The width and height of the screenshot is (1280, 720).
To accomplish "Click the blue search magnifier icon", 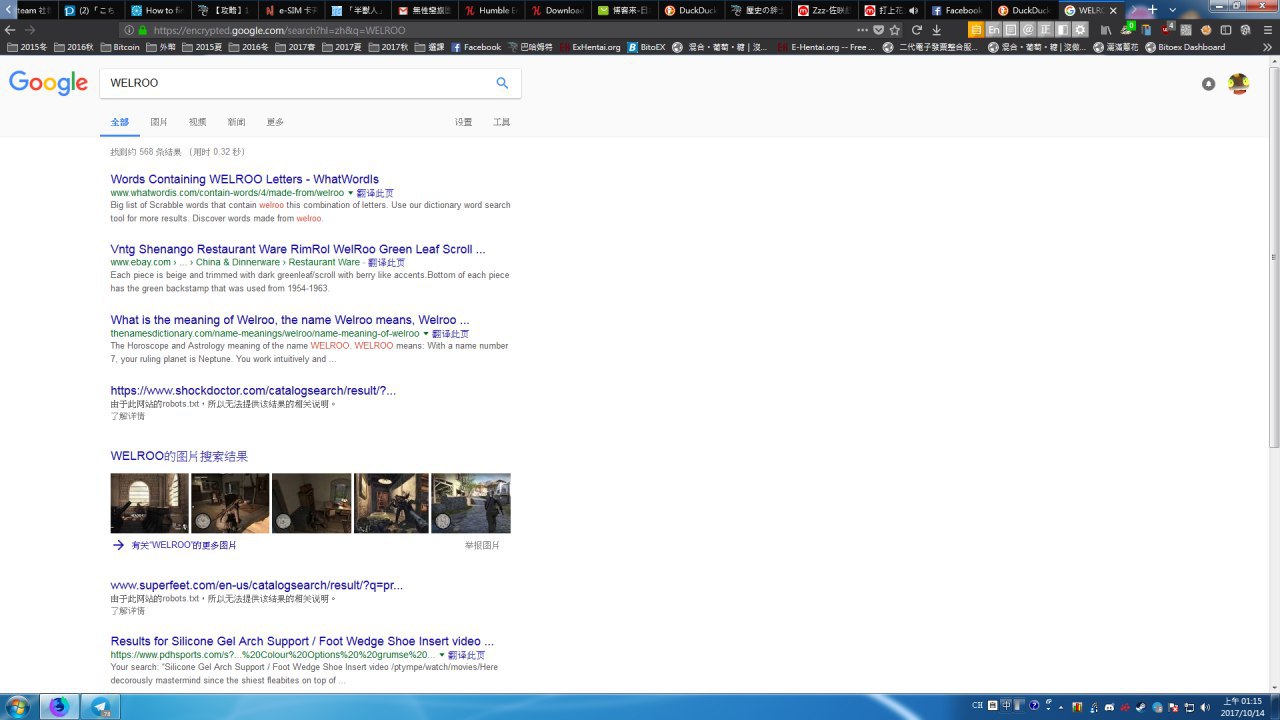I will pyautogui.click(x=502, y=83).
